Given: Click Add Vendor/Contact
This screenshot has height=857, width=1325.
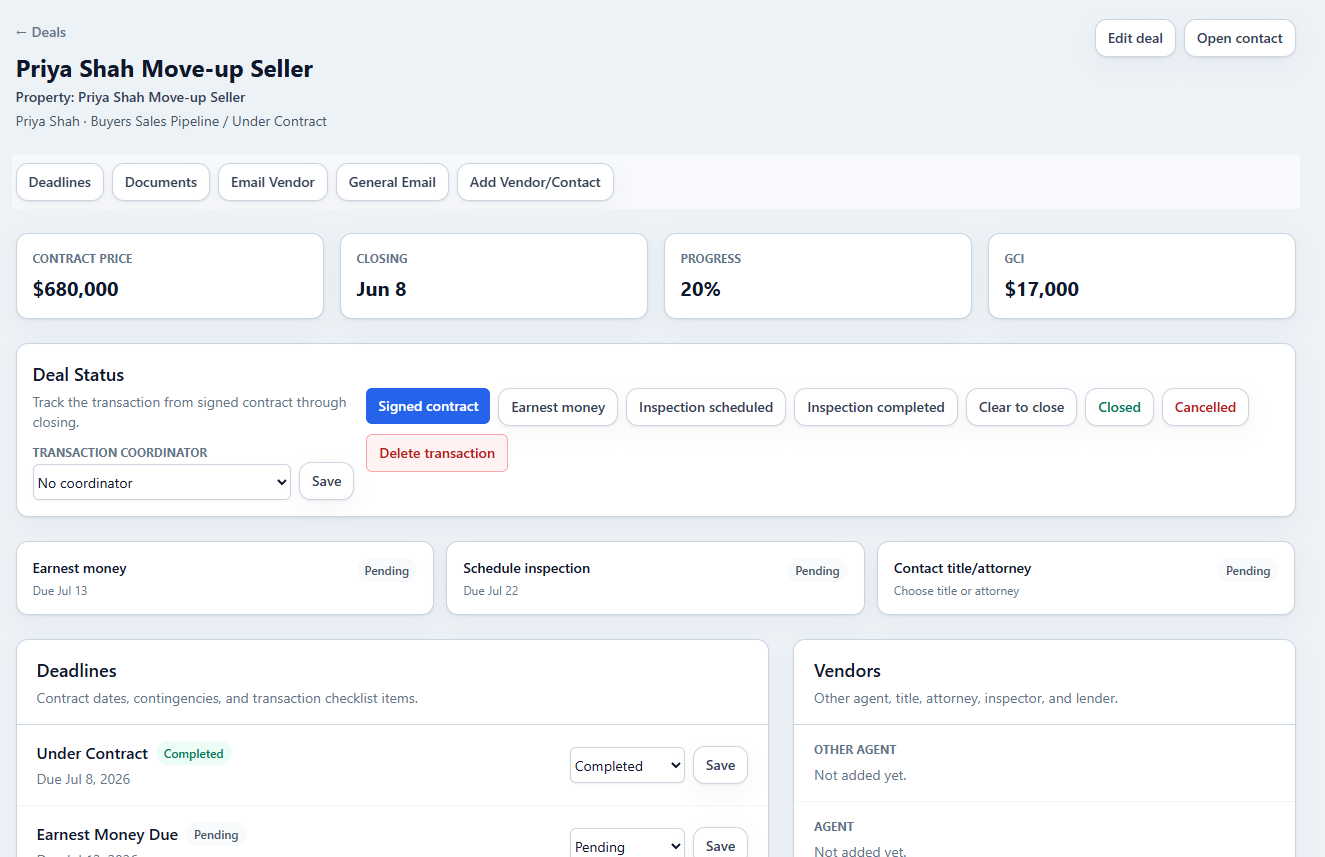Looking at the screenshot, I should [535, 182].
